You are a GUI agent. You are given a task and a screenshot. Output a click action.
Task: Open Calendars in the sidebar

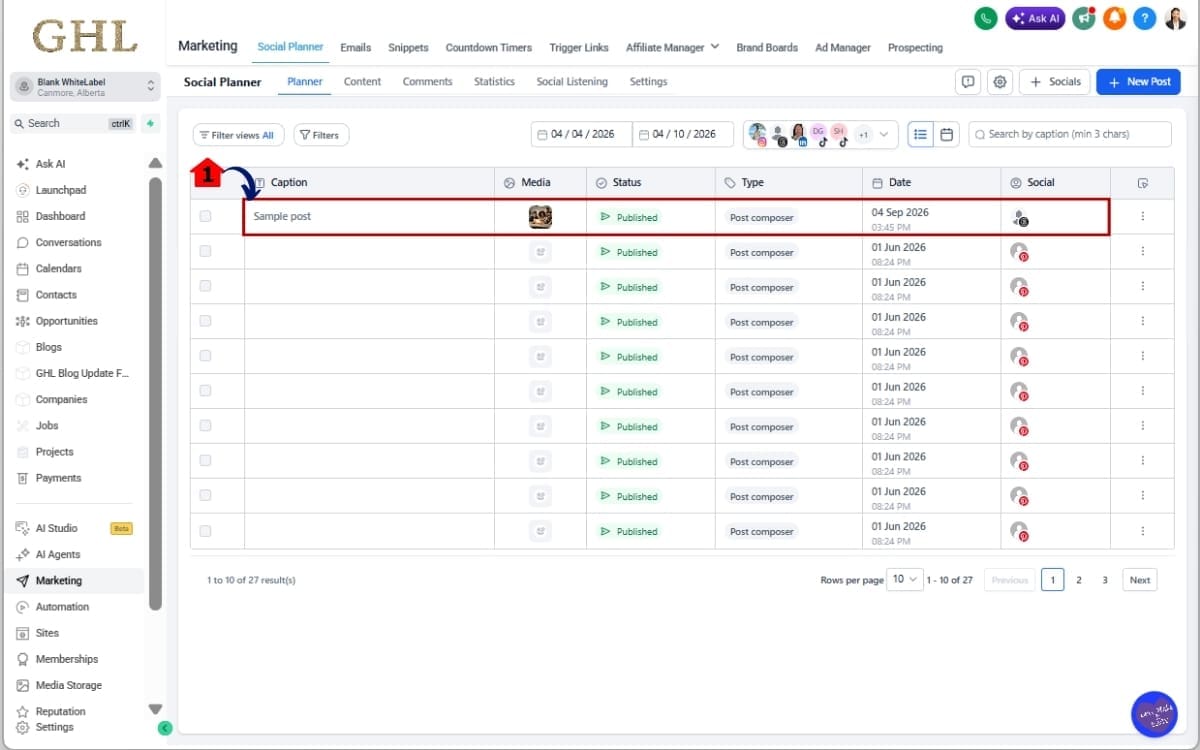[58, 268]
